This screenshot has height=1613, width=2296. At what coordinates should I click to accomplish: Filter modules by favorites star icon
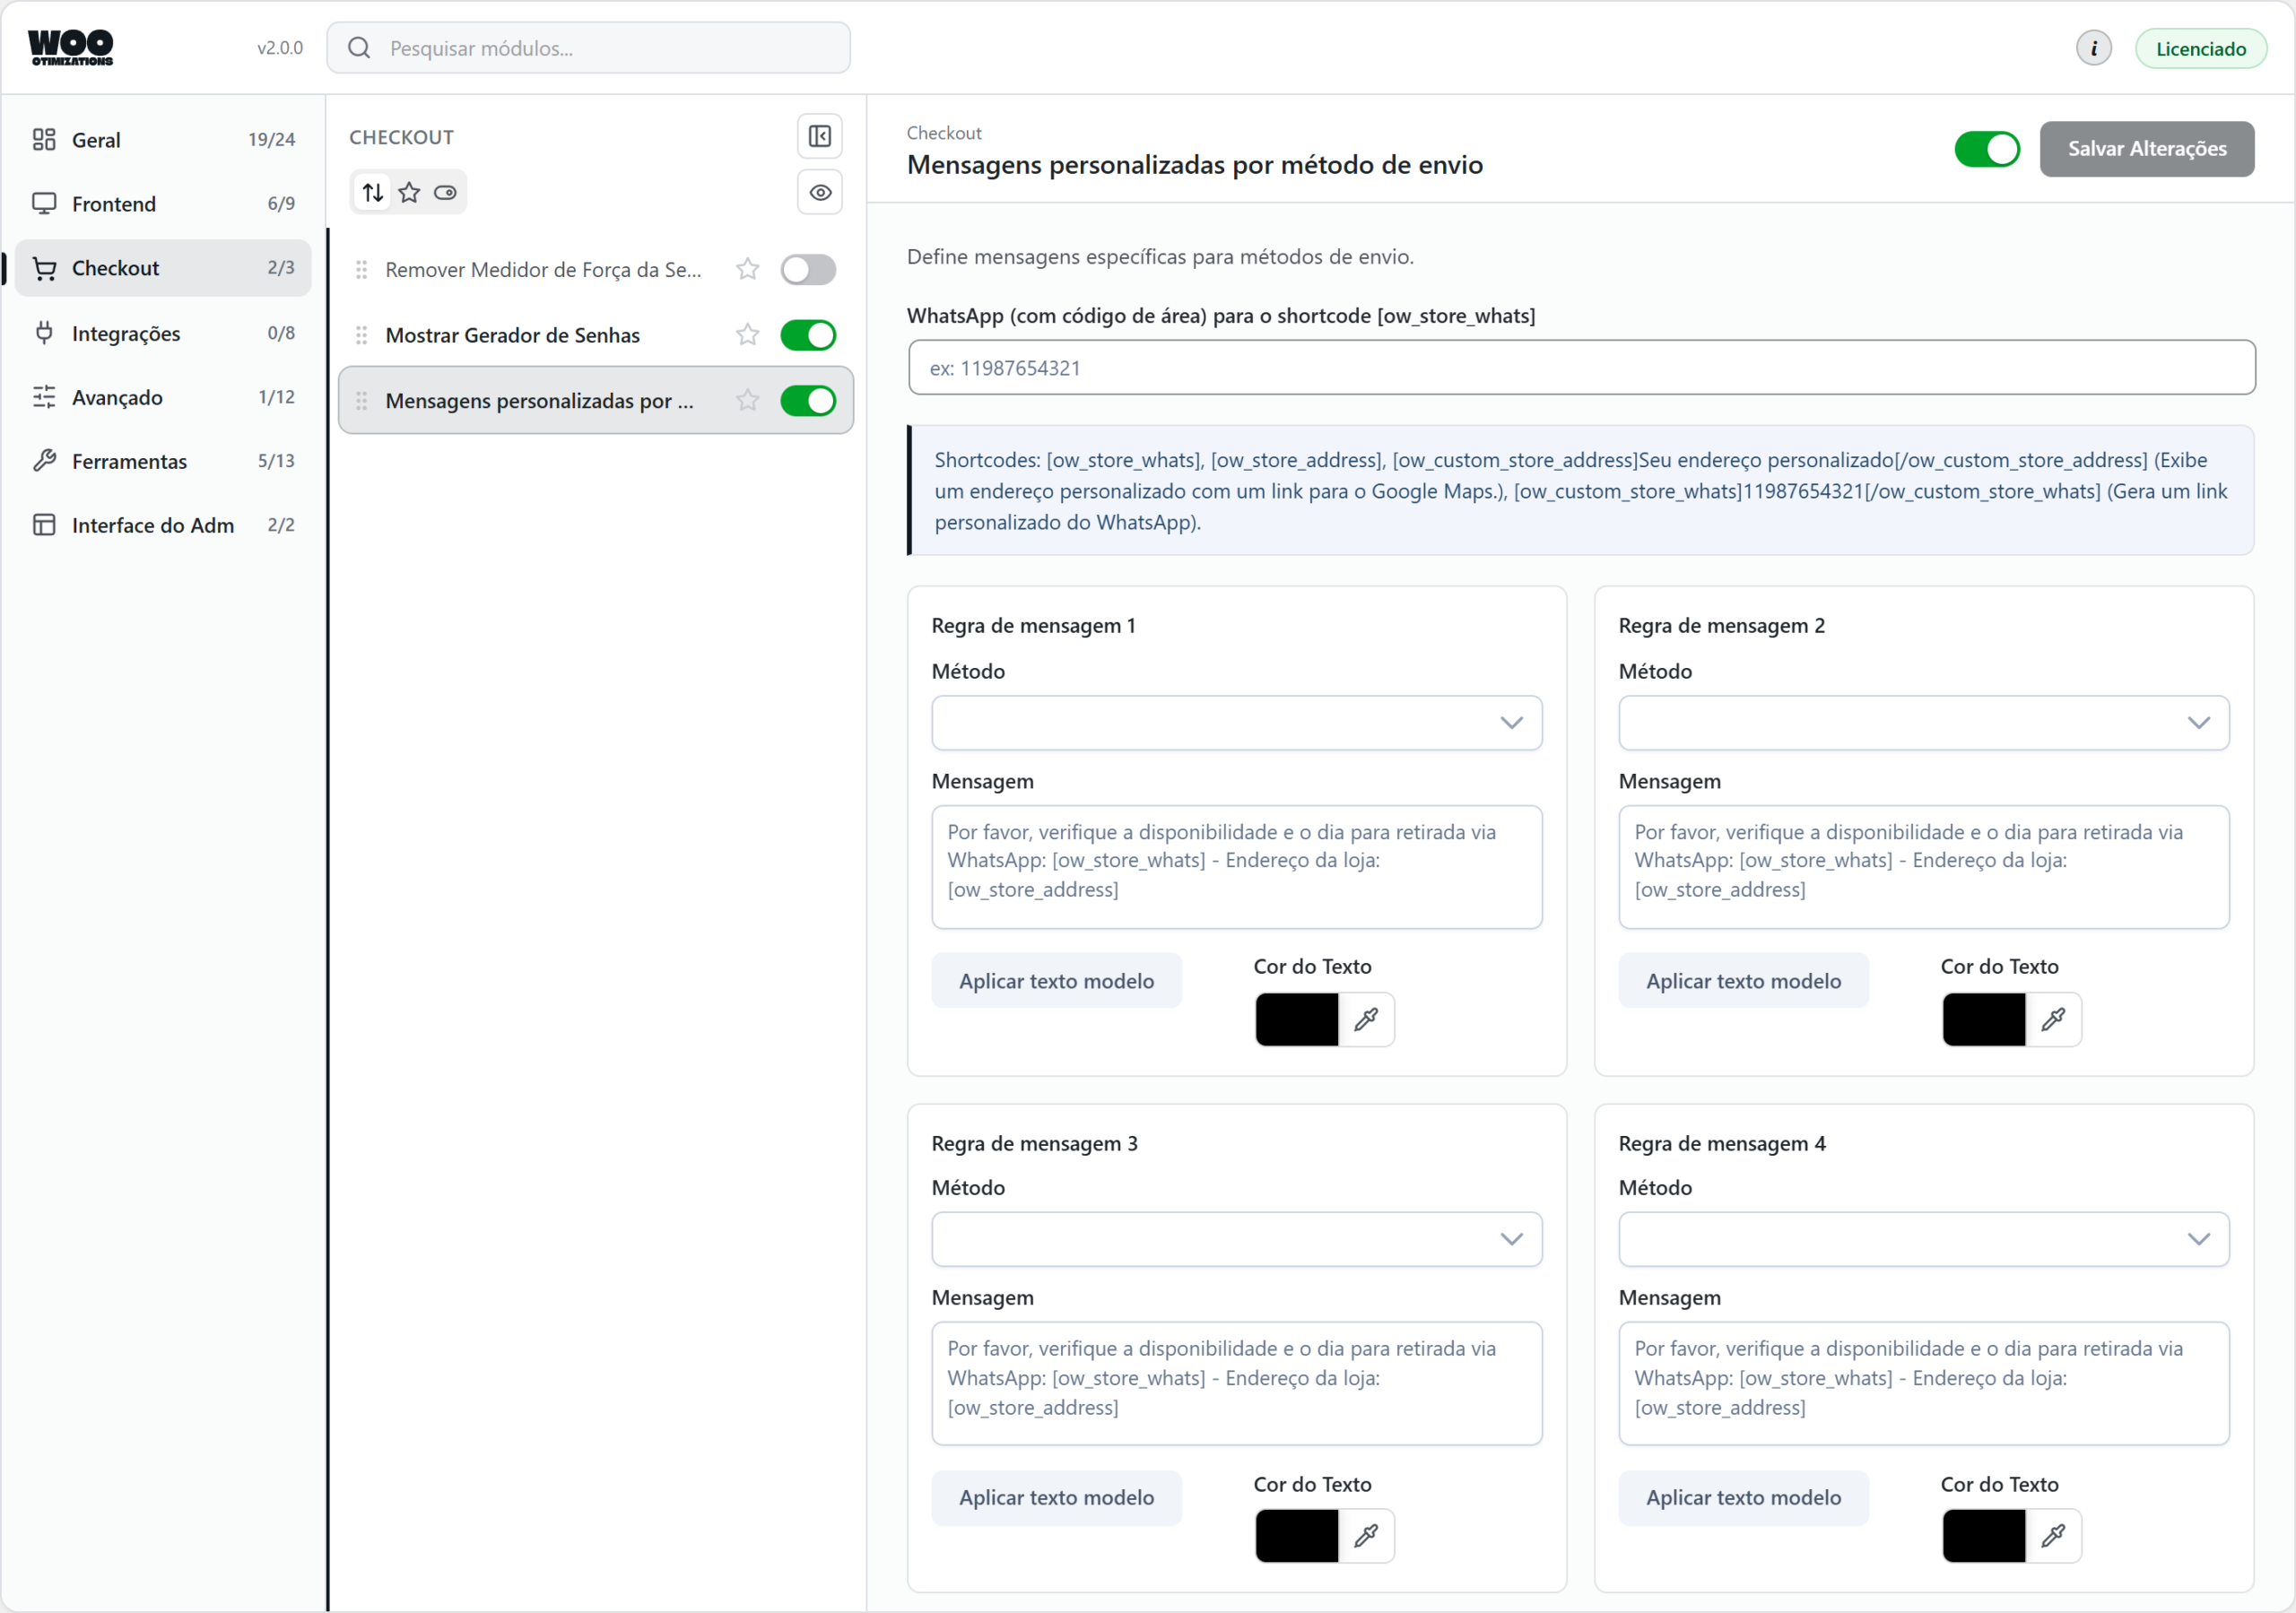tap(409, 192)
